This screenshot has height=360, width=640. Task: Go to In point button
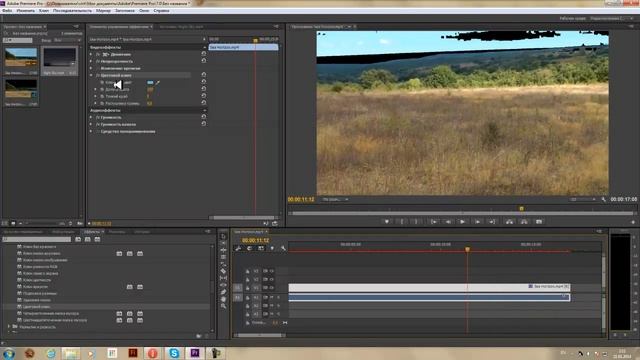[433, 222]
